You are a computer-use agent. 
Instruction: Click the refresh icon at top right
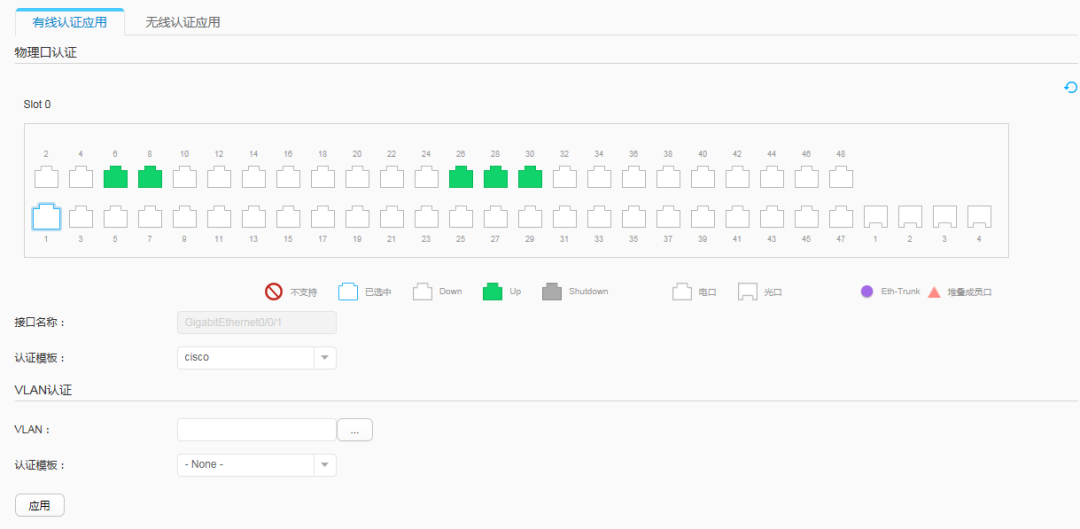pyautogui.click(x=1070, y=87)
